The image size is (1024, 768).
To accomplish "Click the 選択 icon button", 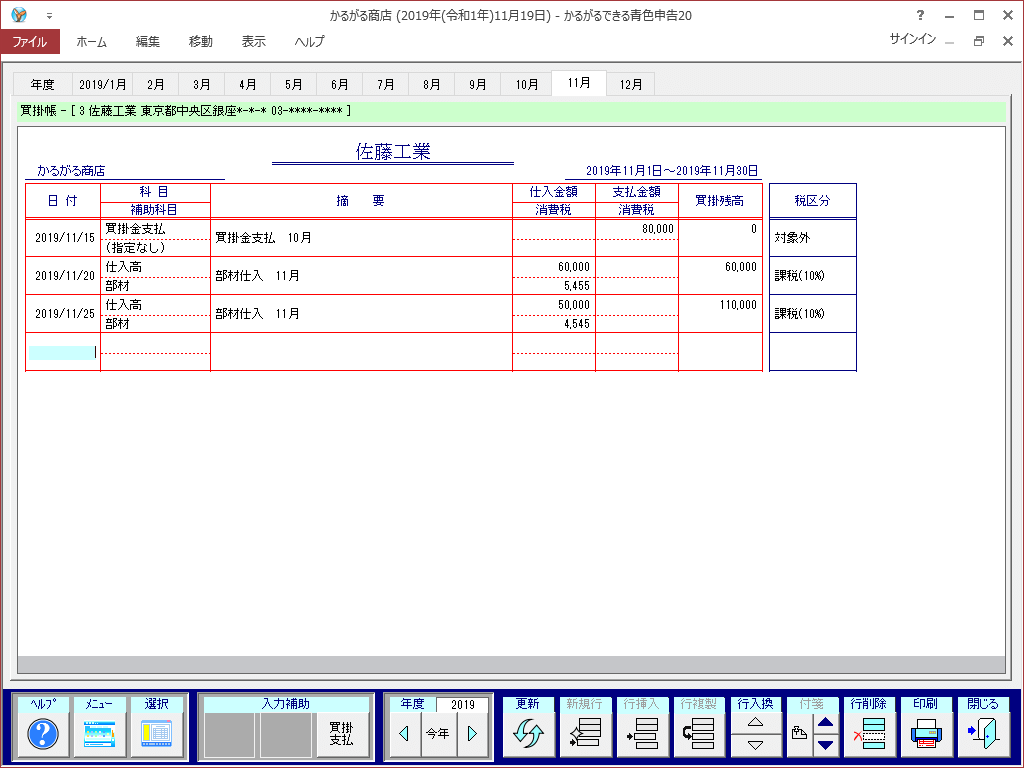I will pyautogui.click(x=157, y=733).
